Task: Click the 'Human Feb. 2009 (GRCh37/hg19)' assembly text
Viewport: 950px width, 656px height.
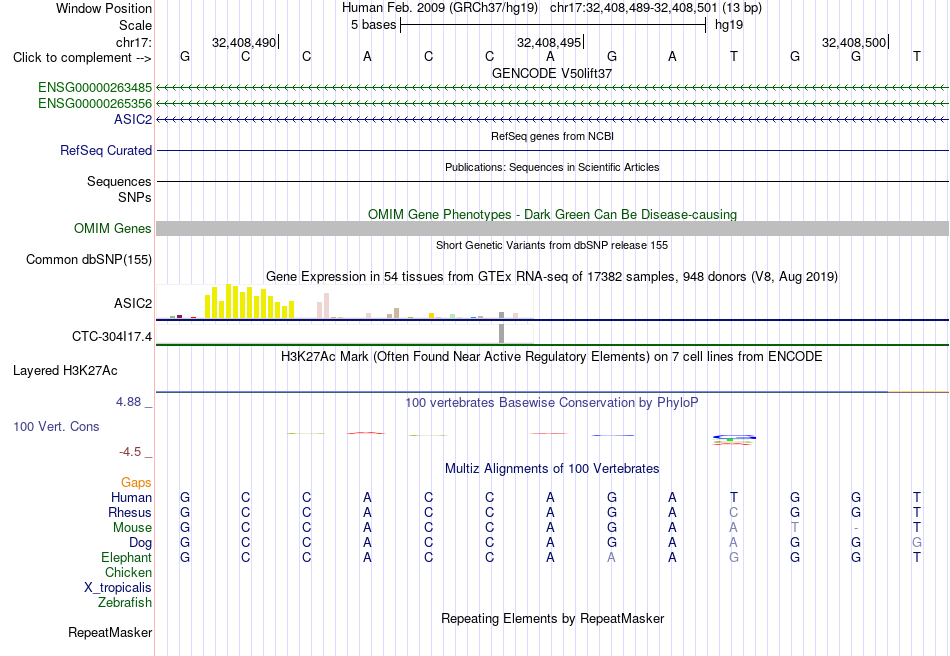Action: 440,8
